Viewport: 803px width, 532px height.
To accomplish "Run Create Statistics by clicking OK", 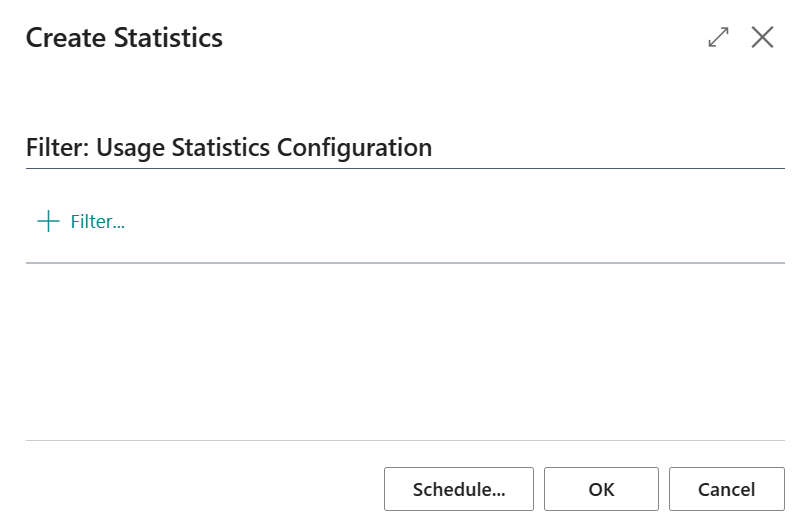I will pos(601,489).
